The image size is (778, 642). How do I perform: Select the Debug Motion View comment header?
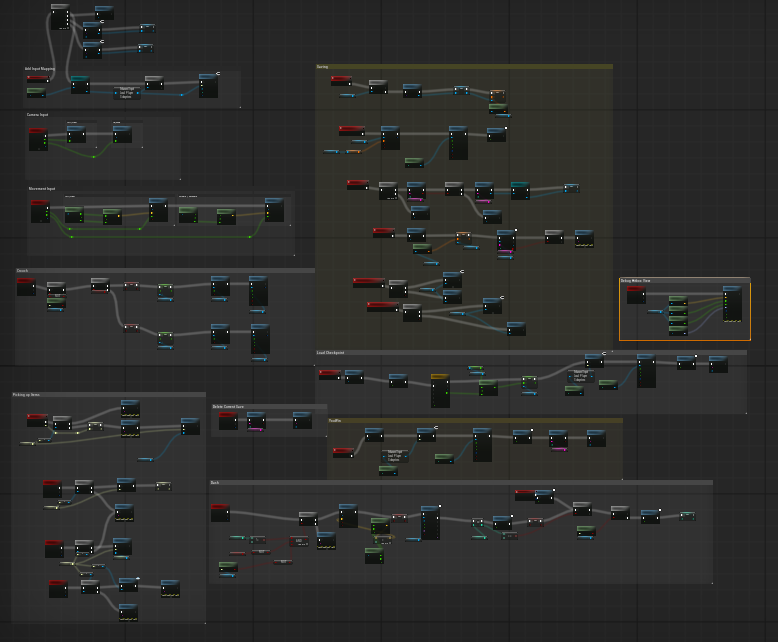point(685,280)
